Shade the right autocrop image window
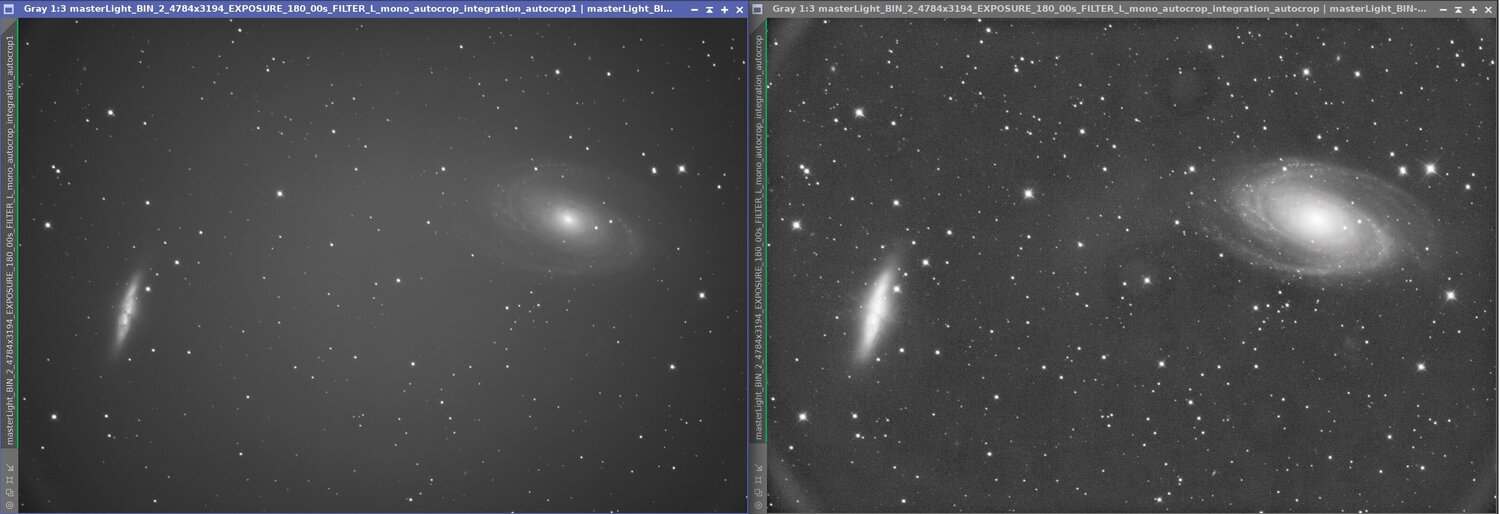Image resolution: width=1500 pixels, height=514 pixels. tap(1458, 10)
